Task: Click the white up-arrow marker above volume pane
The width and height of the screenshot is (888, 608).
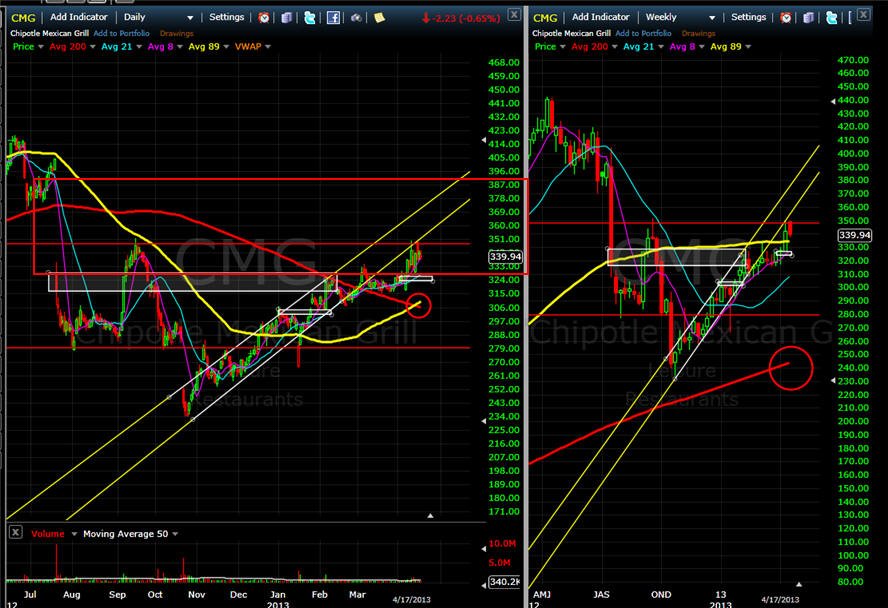Action: 430,516
